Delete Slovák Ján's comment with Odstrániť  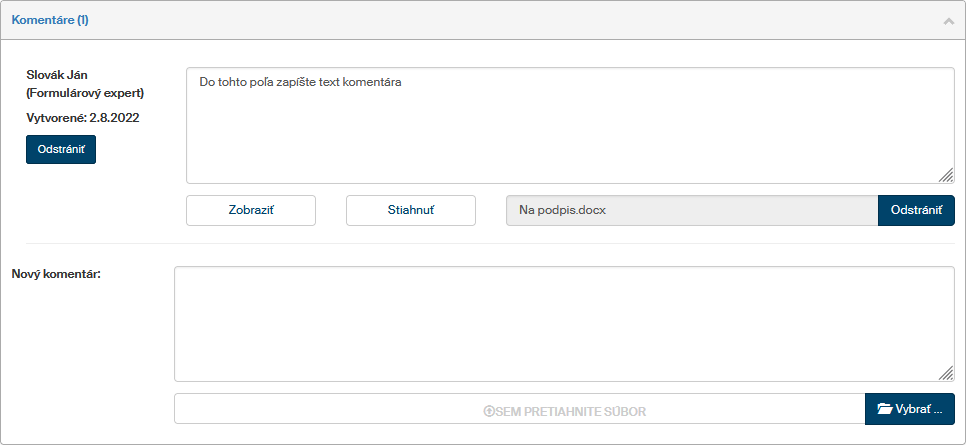click(61, 149)
